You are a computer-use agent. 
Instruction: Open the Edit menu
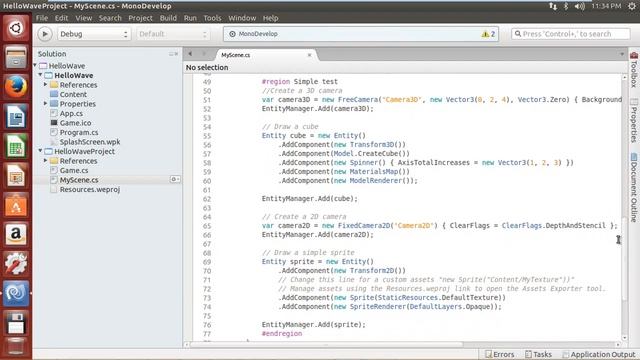61,18
